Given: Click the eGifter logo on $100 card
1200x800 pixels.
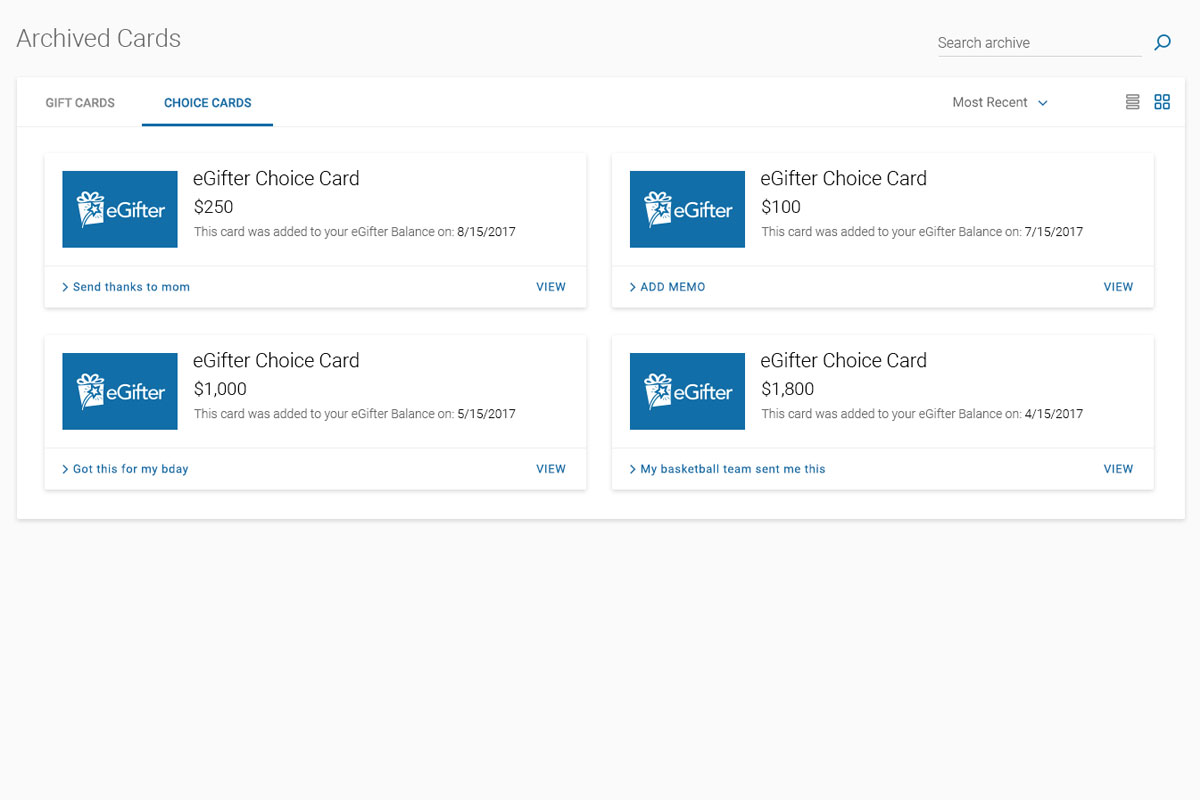Looking at the screenshot, I should [687, 209].
